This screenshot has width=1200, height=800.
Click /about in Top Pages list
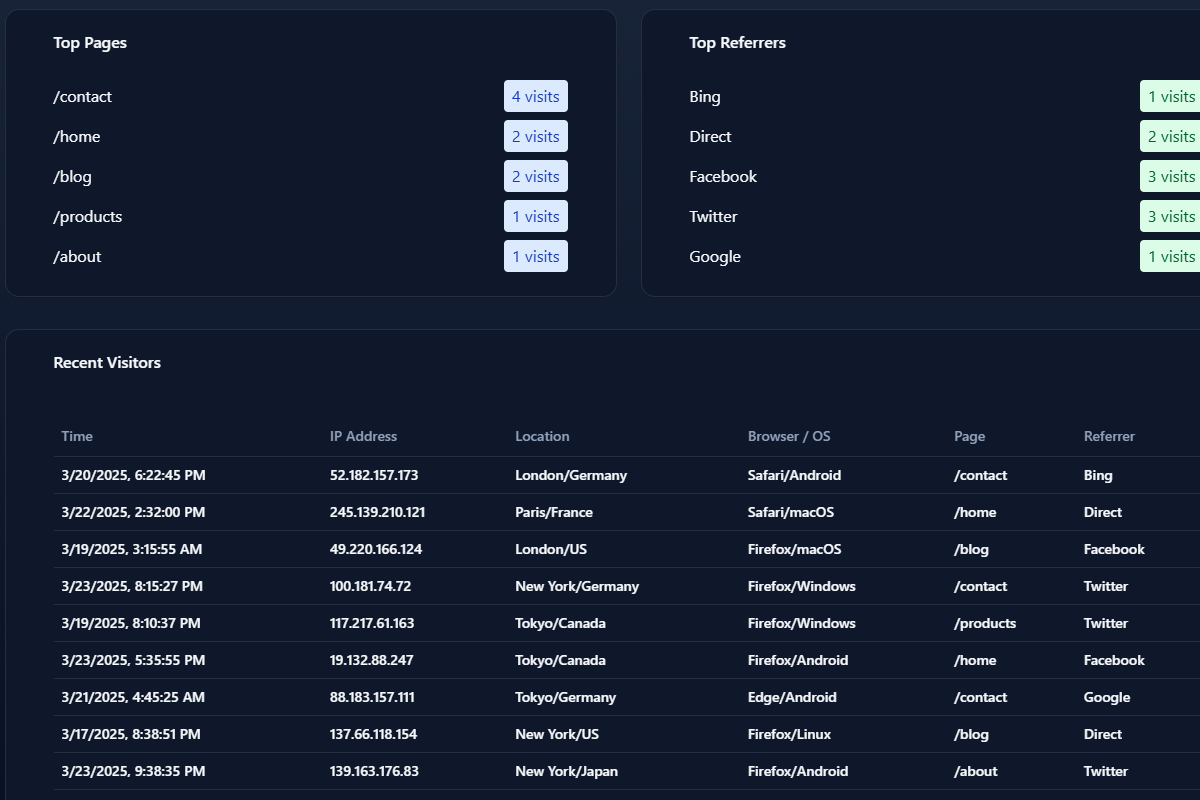(x=77, y=257)
